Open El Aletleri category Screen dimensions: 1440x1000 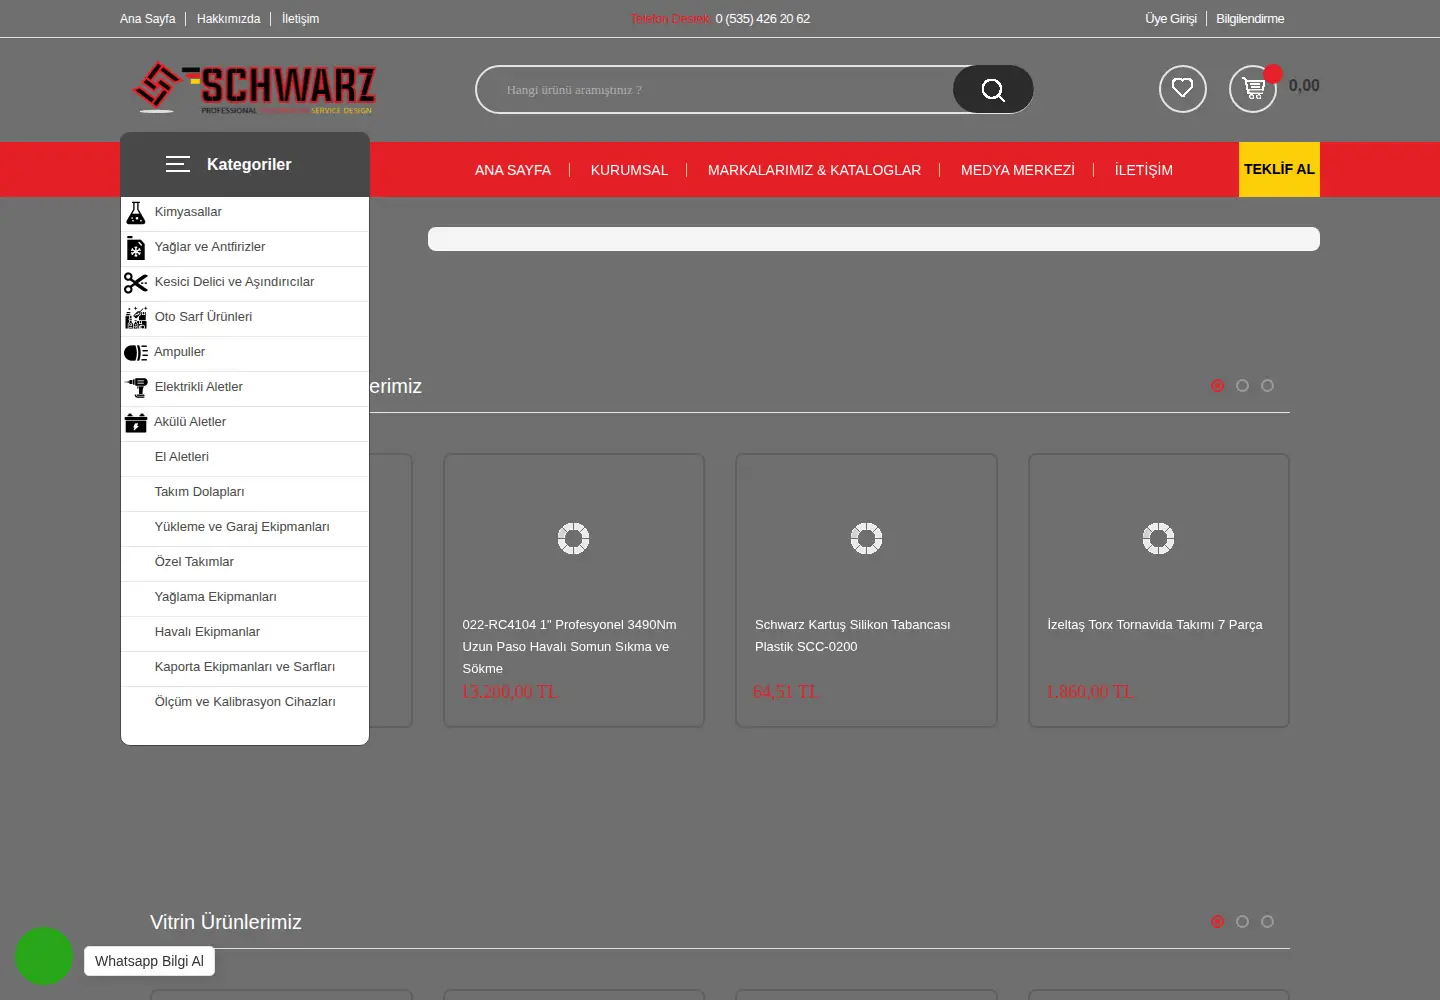pos(245,457)
